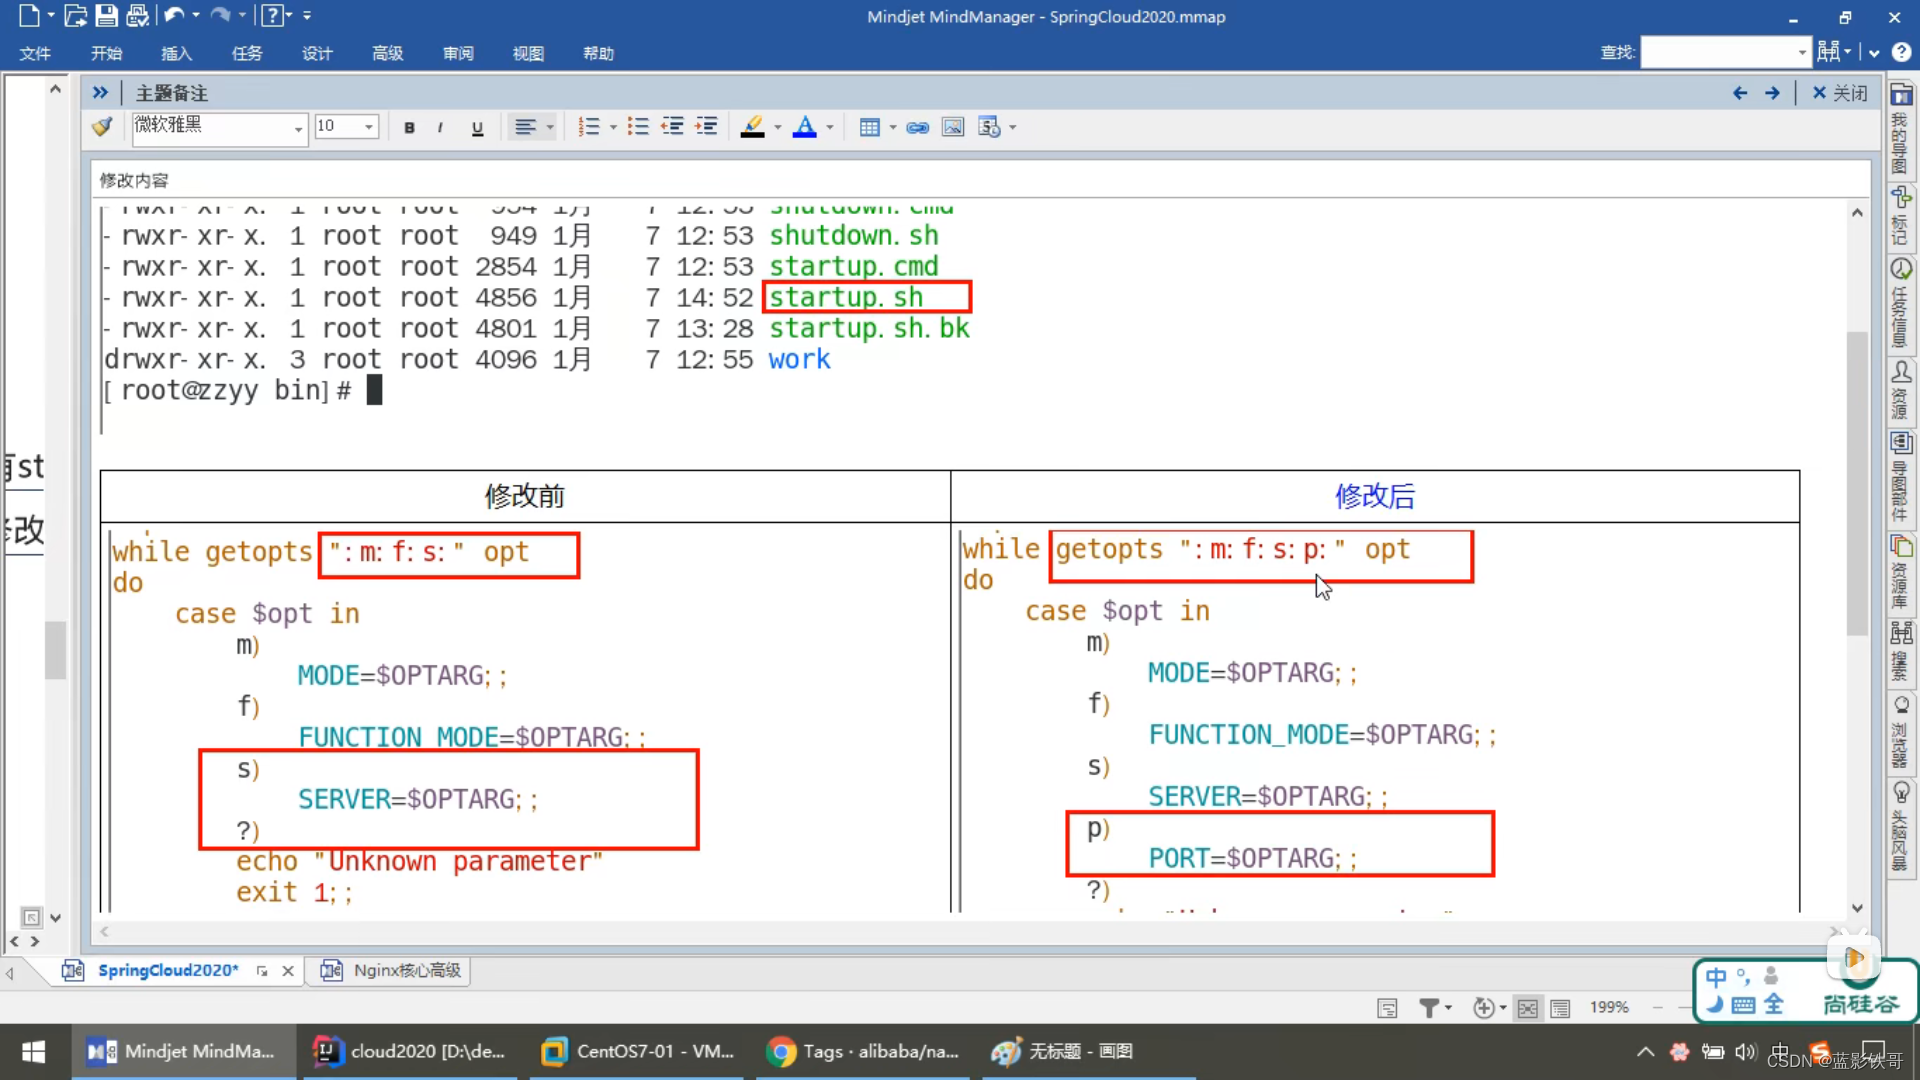Close the SpringCloud2020 document tab

point(288,971)
